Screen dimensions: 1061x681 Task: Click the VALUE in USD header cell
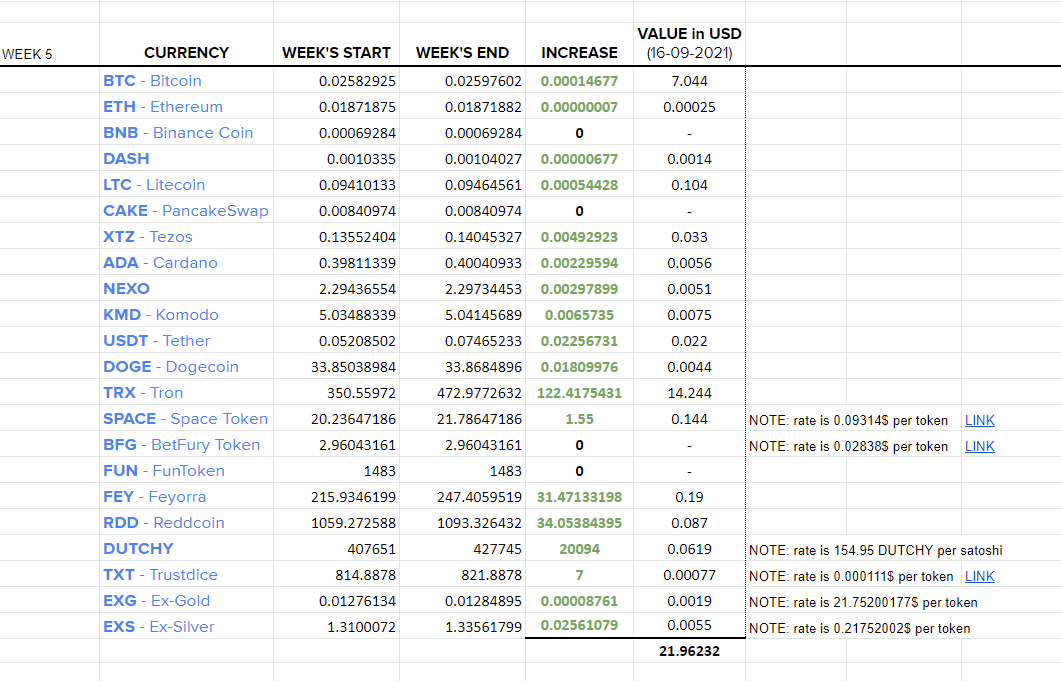click(690, 44)
